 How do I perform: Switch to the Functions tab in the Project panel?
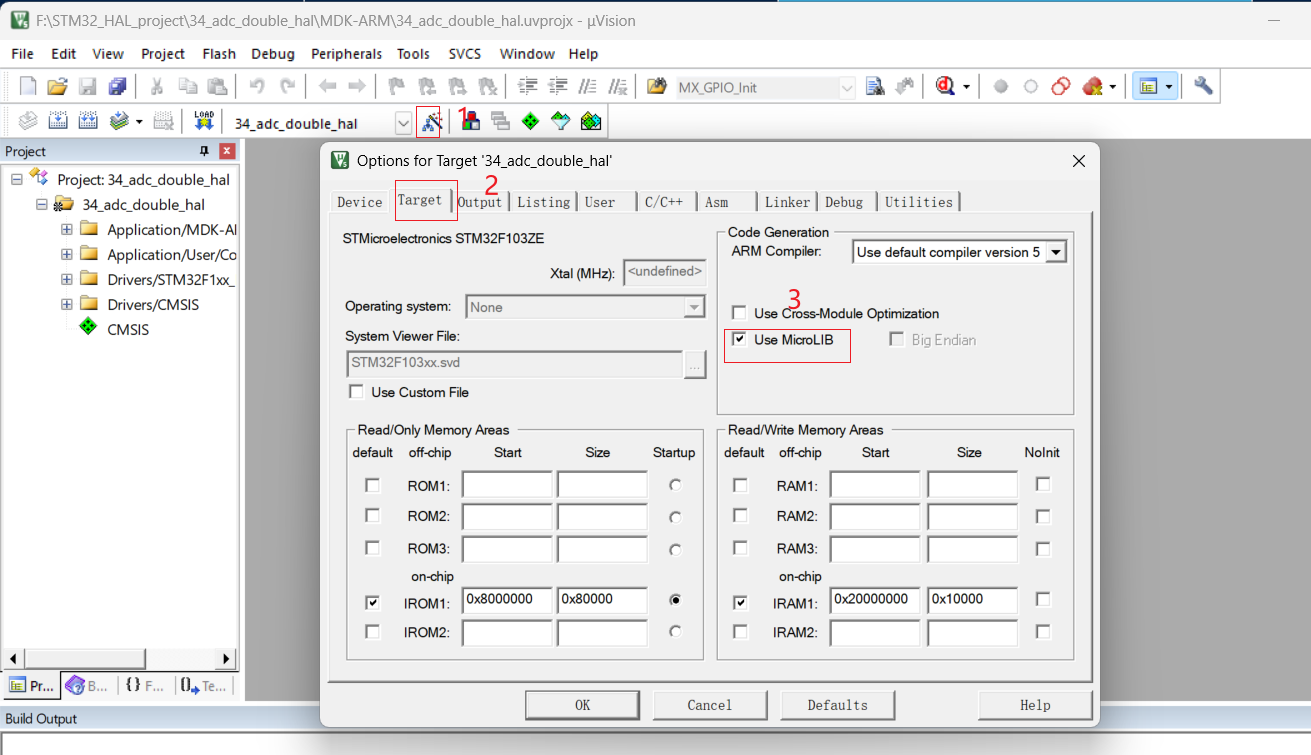click(145, 686)
